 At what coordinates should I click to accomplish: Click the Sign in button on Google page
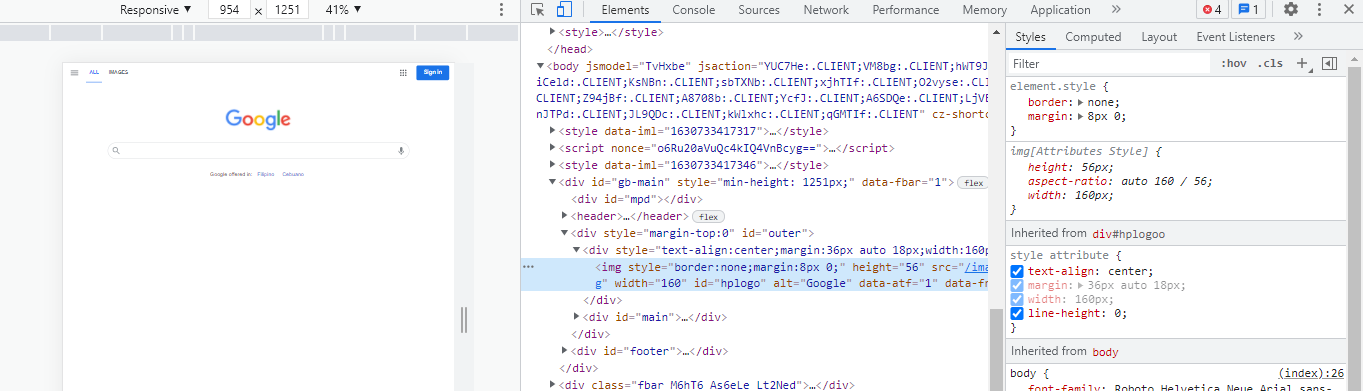[433, 72]
